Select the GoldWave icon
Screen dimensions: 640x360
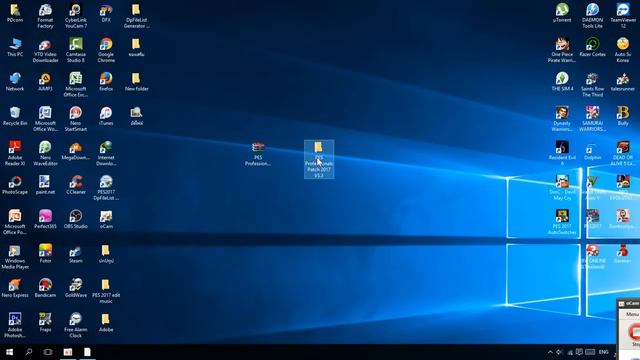tap(76, 288)
